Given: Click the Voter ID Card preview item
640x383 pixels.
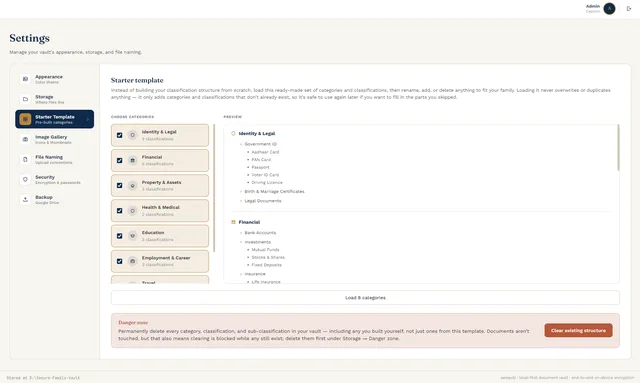Looking at the screenshot, I should click(x=265, y=175).
